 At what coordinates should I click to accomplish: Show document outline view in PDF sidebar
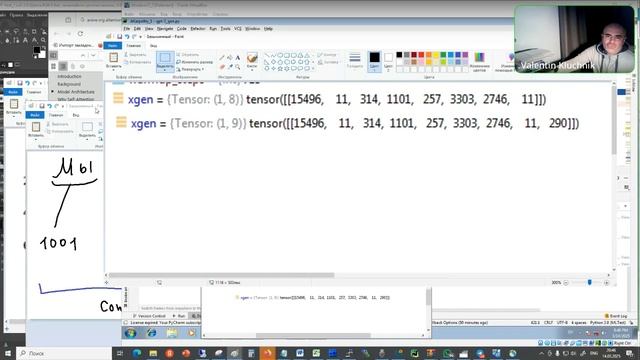(x=63, y=66)
